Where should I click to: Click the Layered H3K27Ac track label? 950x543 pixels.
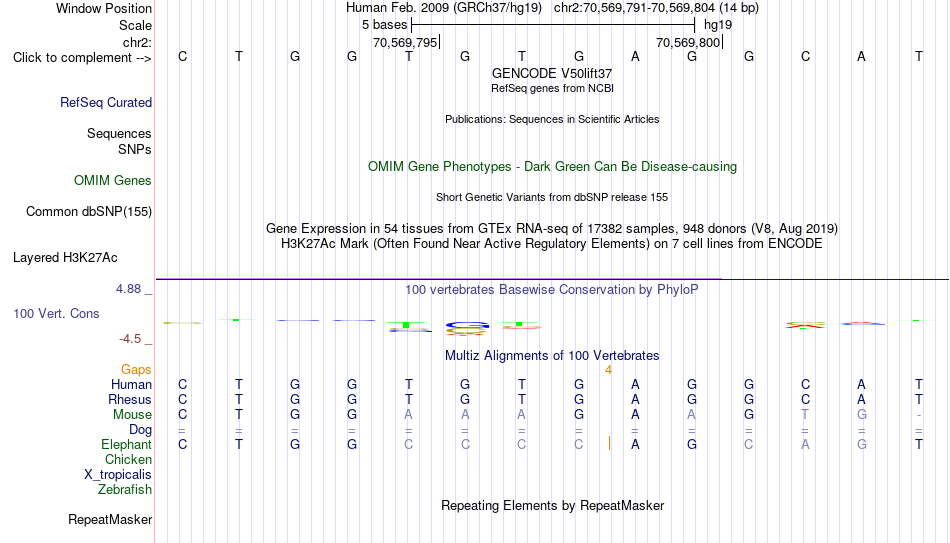[x=65, y=258]
